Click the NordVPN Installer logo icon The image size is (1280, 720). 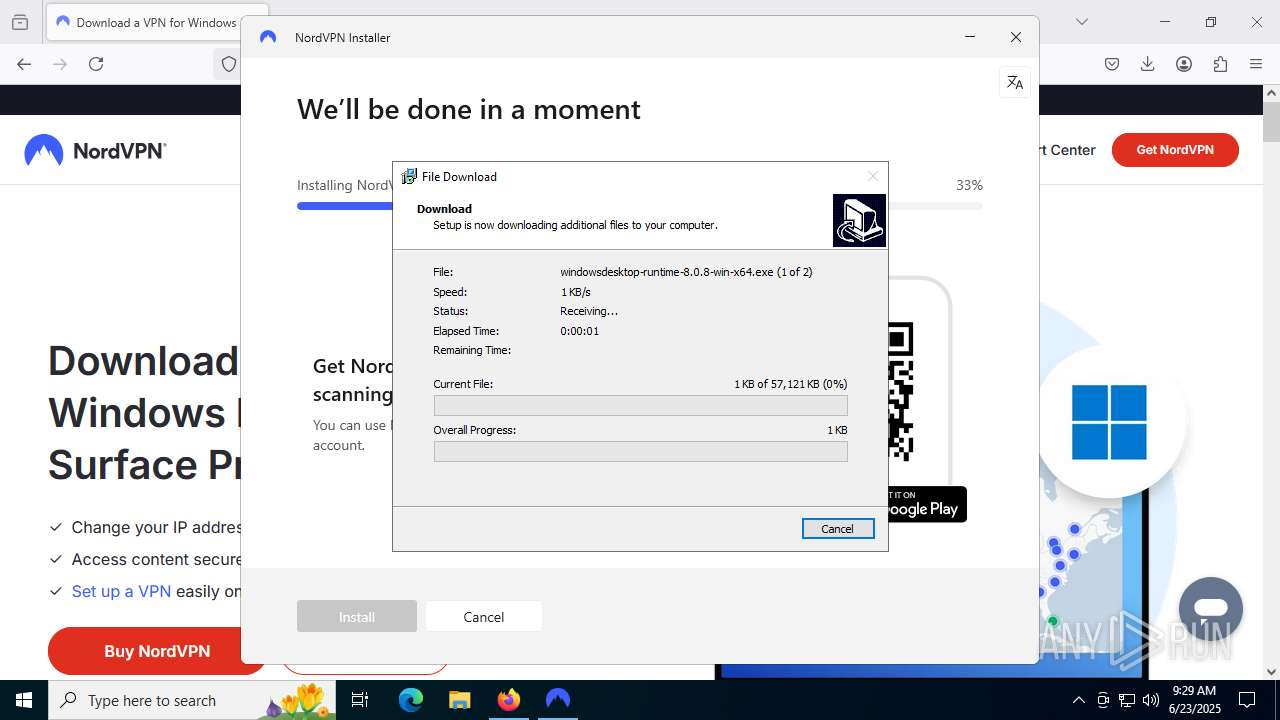pos(268,37)
